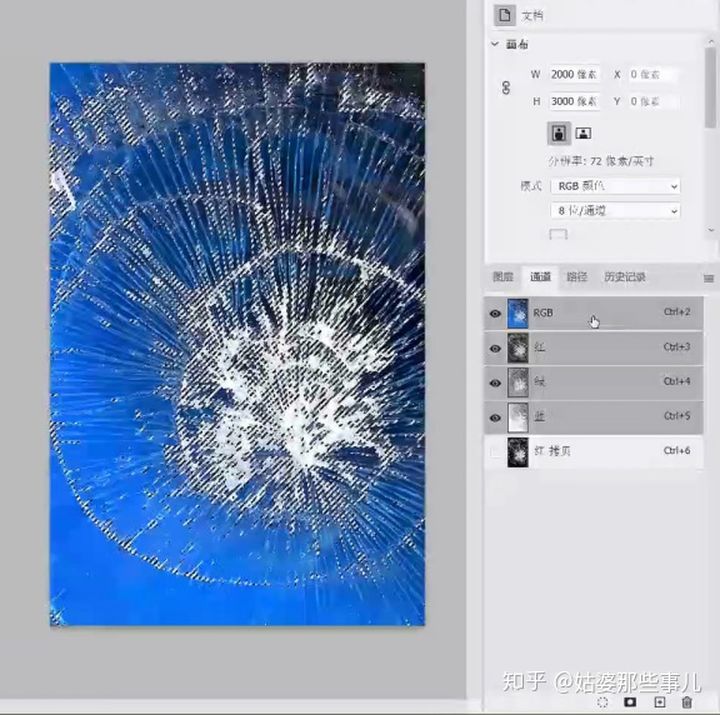Delete current channel trash icon
The image size is (720, 715).
[x=686, y=702]
